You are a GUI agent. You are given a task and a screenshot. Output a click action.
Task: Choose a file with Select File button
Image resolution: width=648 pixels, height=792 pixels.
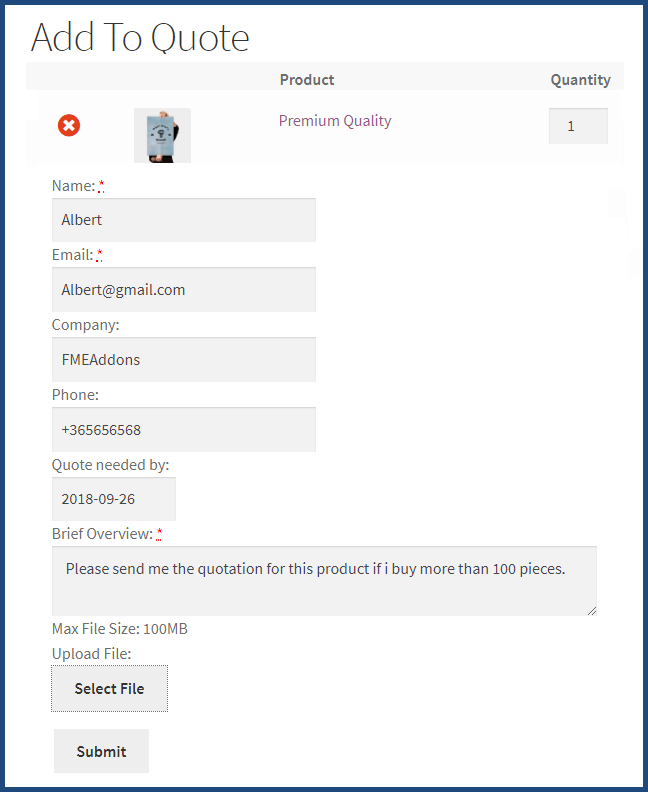[x=109, y=688]
